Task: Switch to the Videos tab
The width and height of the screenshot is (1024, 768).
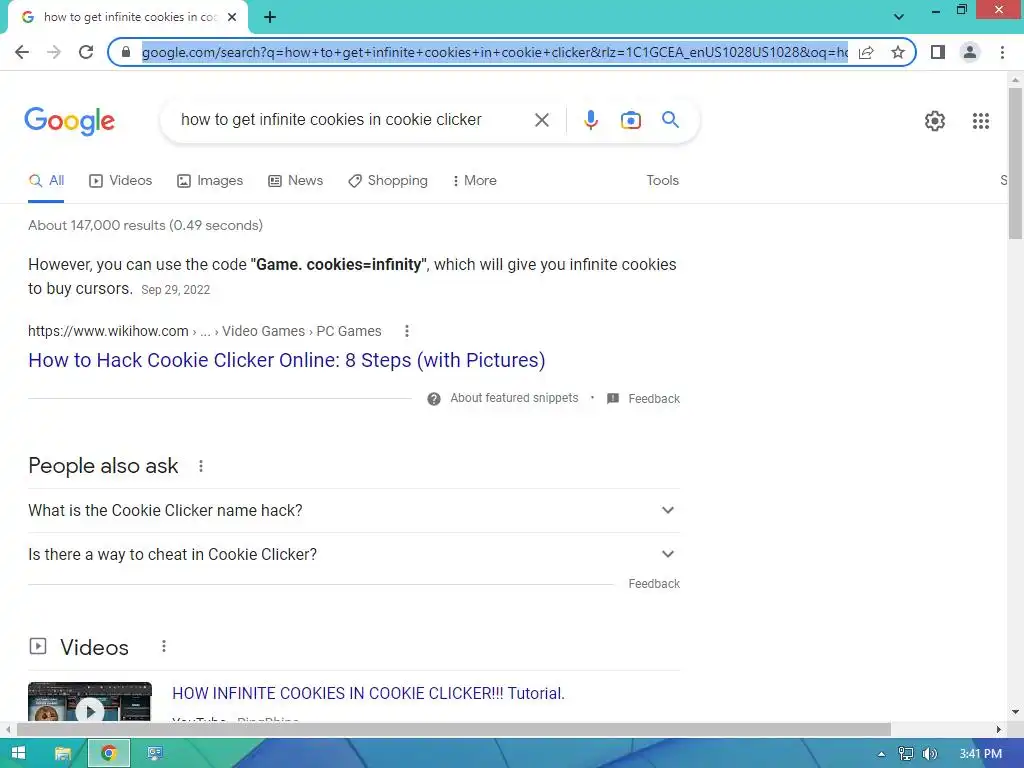Action: coord(121,181)
